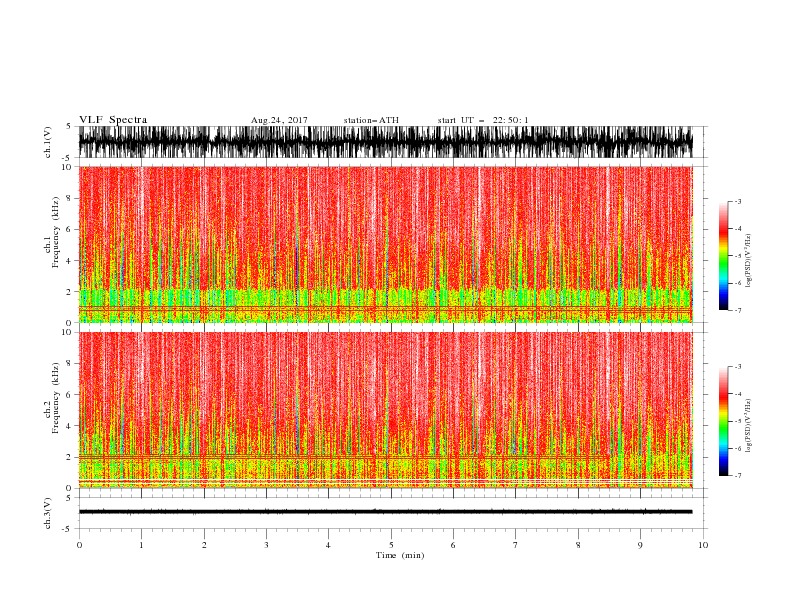Click the "ch.3(V)" amplitude axis label
The height and width of the screenshot is (612, 792).
coord(48,513)
